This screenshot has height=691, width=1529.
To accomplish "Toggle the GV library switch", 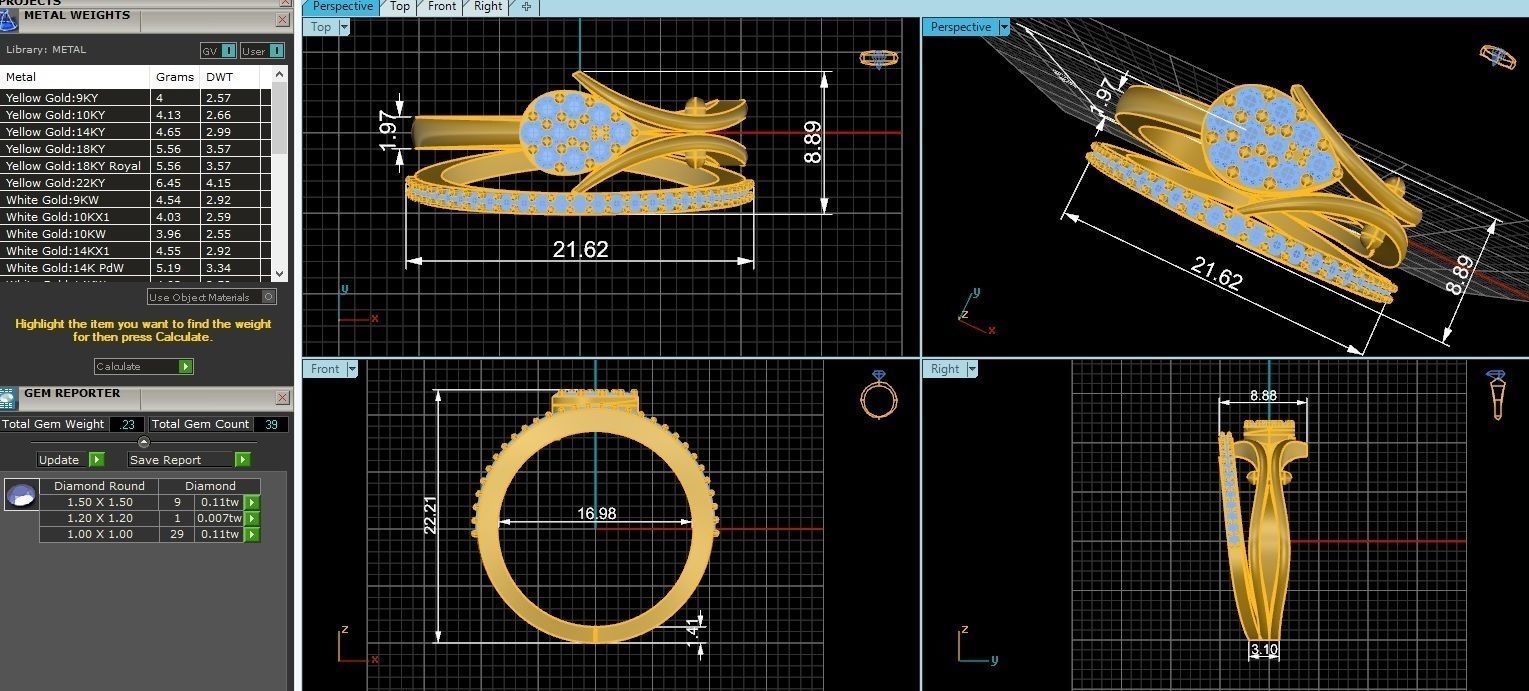I will pos(219,51).
